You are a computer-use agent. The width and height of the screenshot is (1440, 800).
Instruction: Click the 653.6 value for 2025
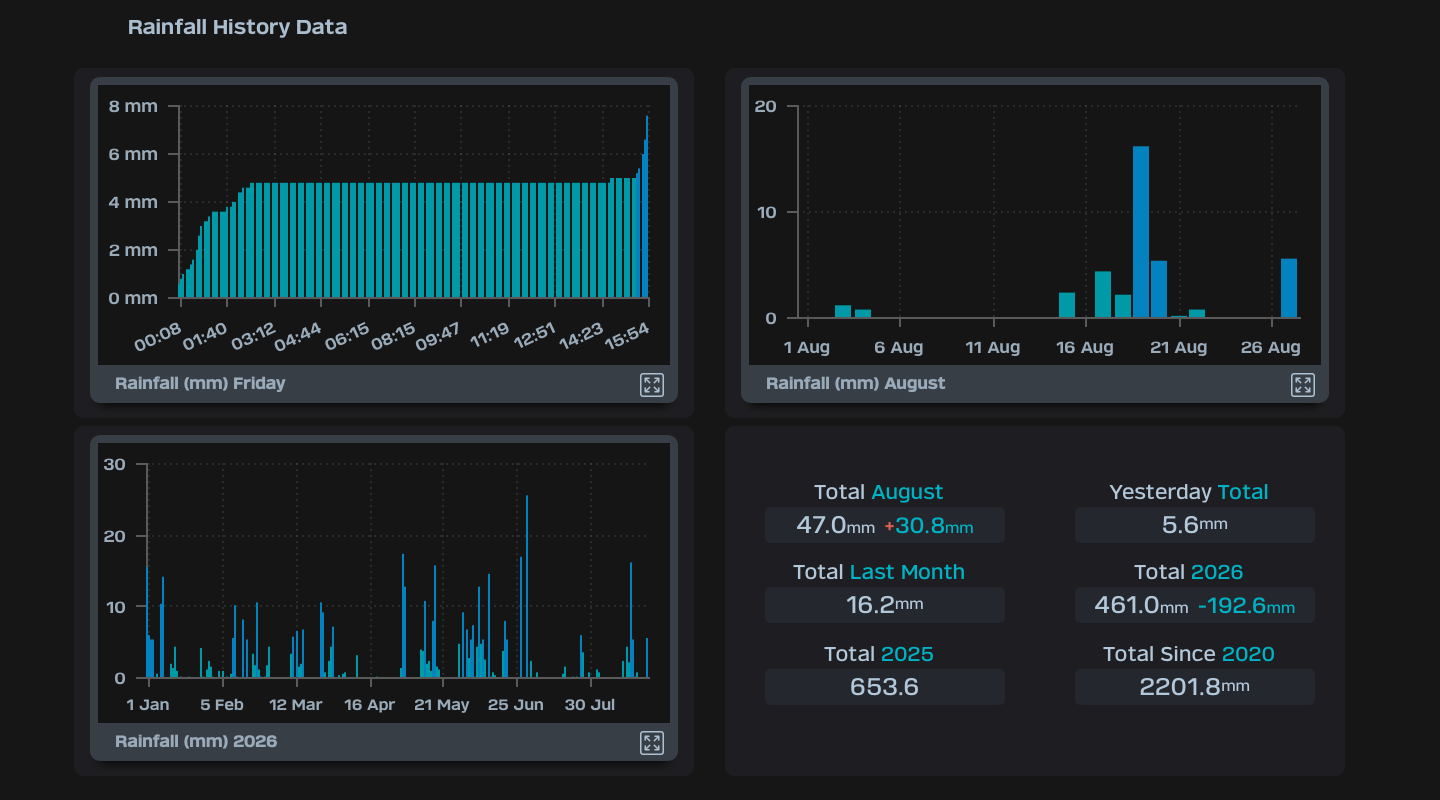pos(884,687)
